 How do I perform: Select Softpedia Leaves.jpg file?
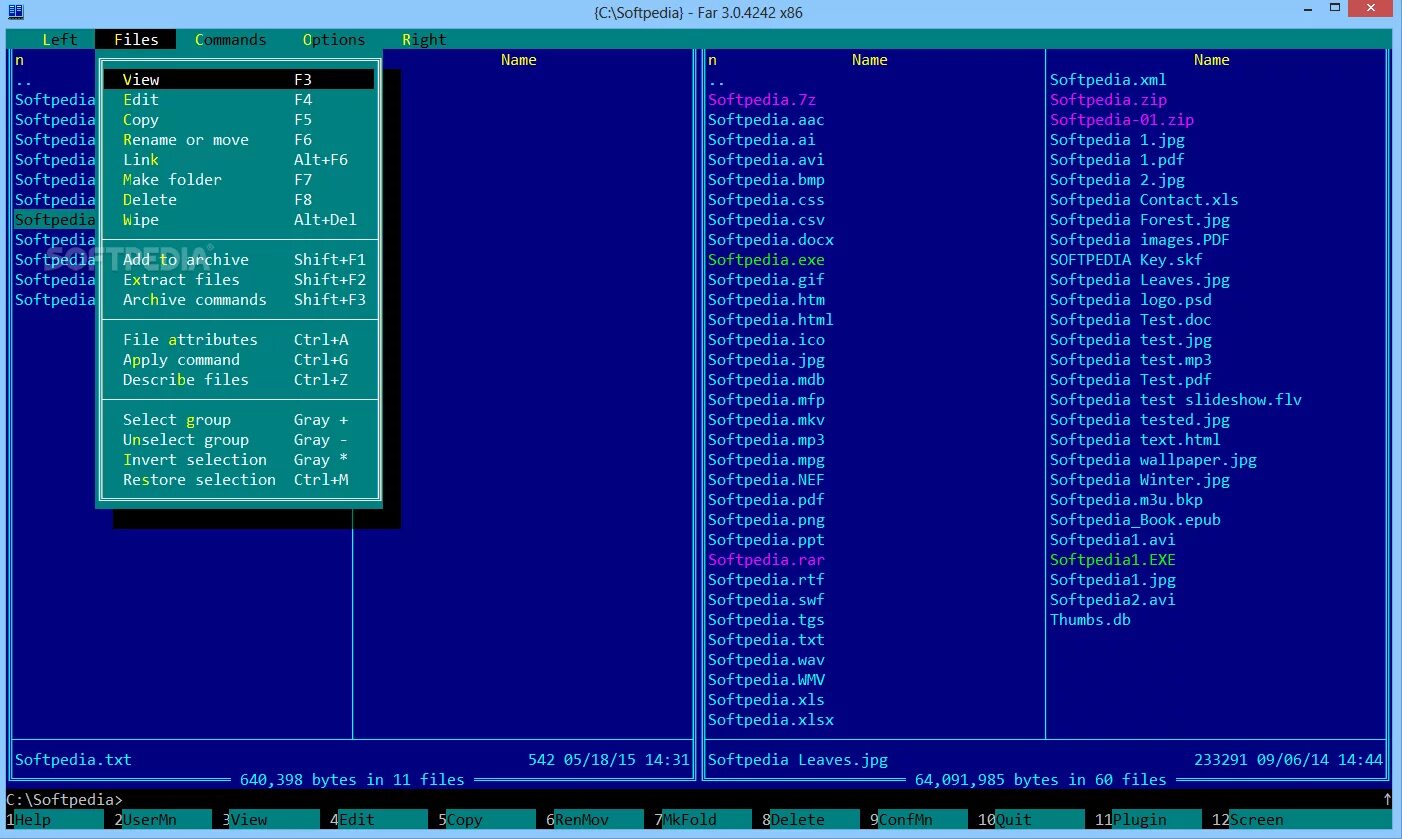(x=1140, y=280)
